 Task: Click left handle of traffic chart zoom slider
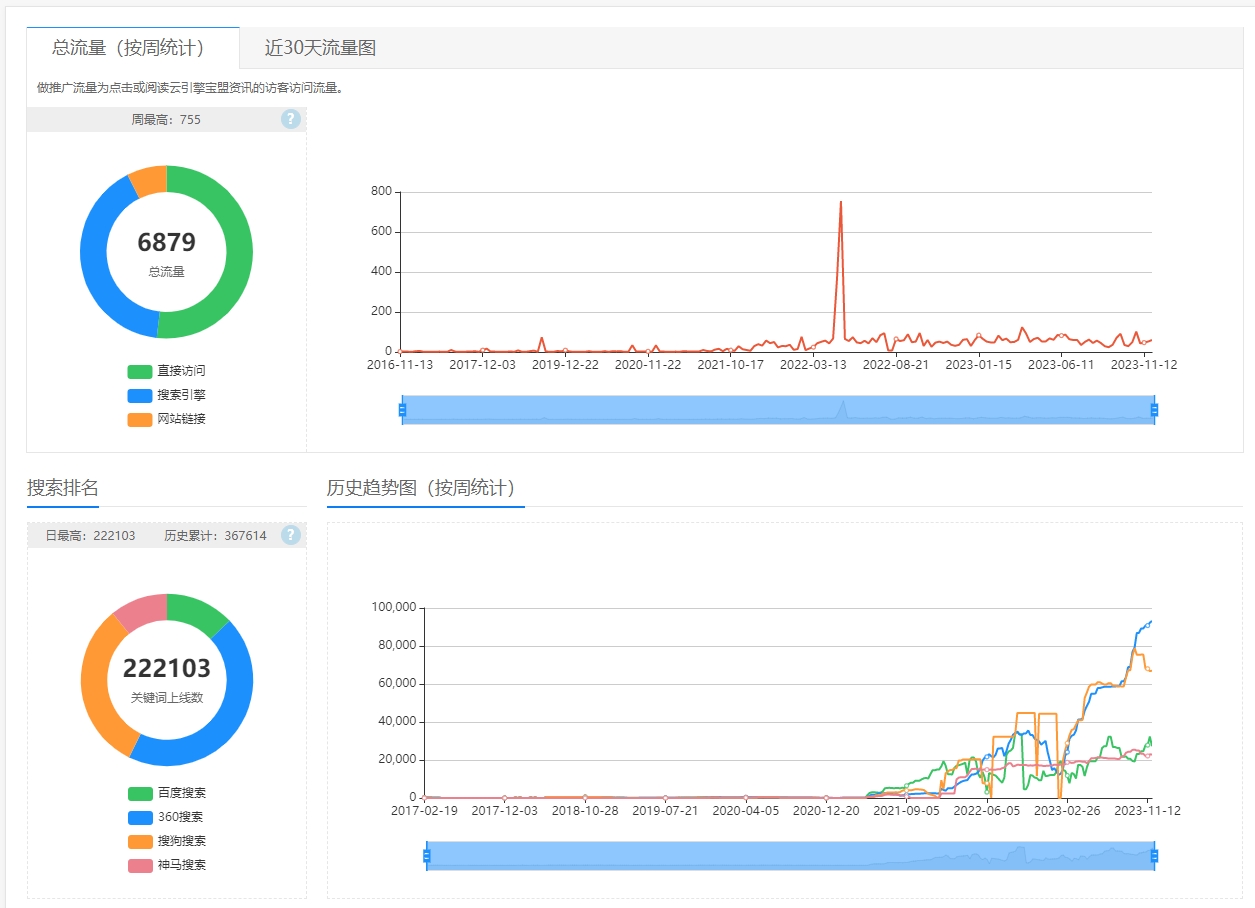403,410
